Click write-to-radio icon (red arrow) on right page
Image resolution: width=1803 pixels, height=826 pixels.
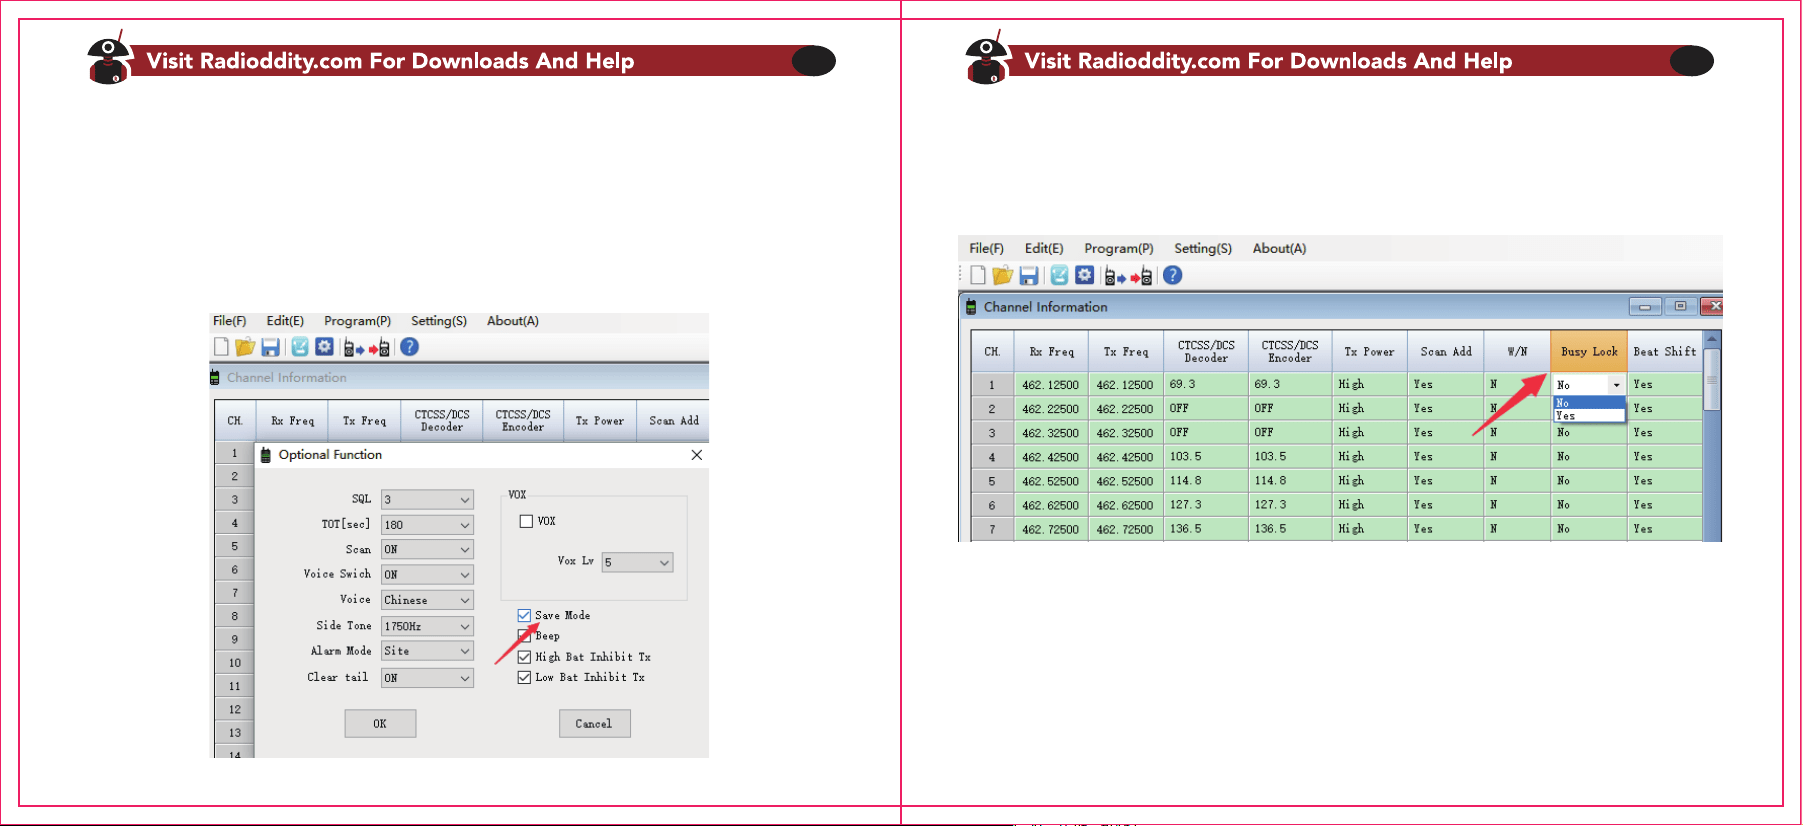[1141, 276]
